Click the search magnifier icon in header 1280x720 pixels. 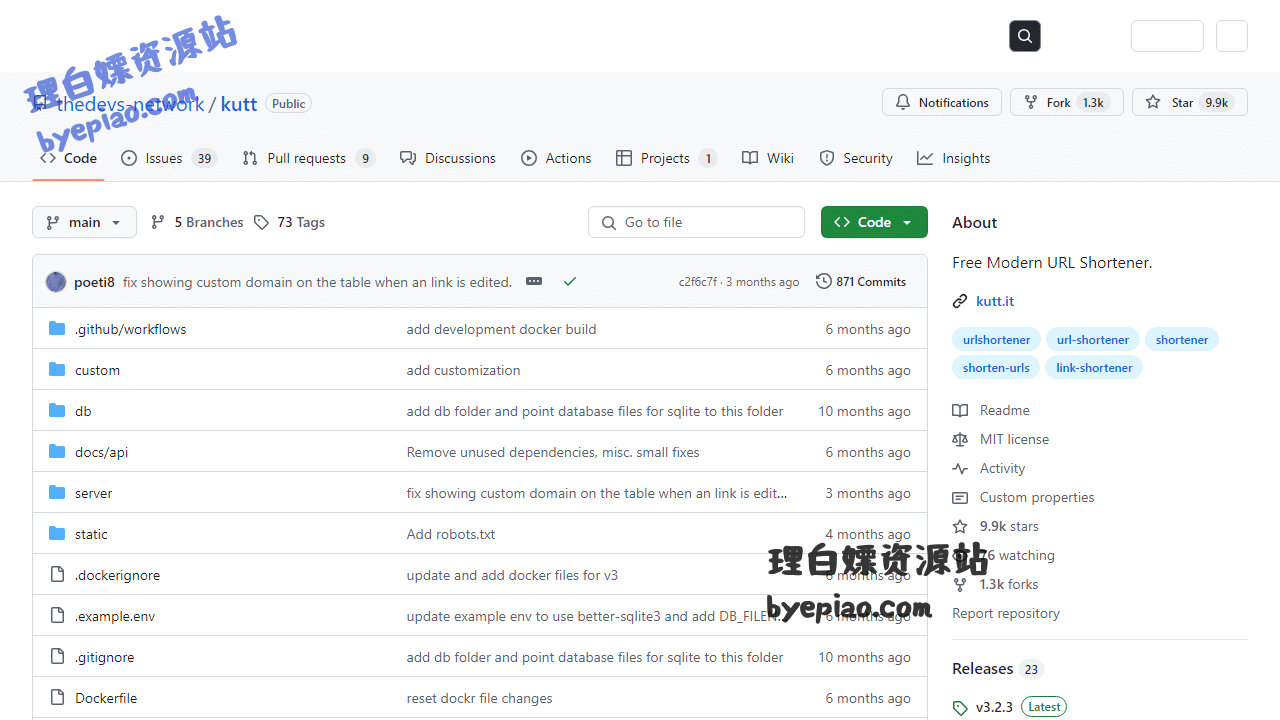click(x=1025, y=36)
